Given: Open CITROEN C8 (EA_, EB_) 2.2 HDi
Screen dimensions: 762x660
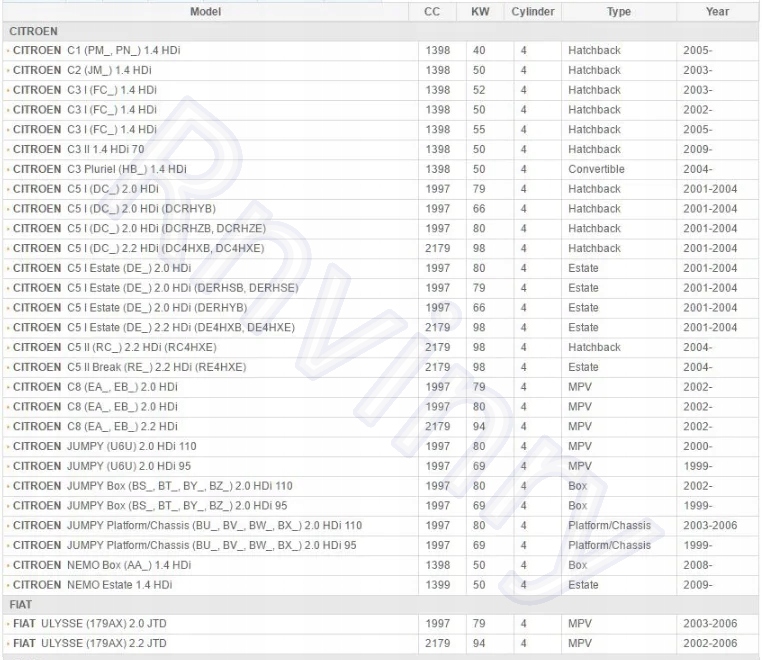Looking at the screenshot, I should click(x=95, y=427).
